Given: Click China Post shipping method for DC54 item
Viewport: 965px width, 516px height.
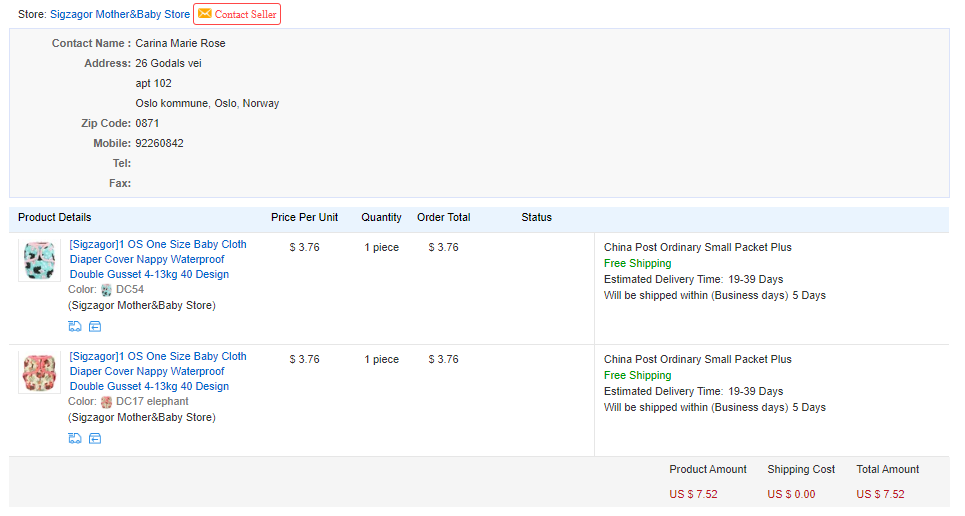Looking at the screenshot, I should coord(698,247).
